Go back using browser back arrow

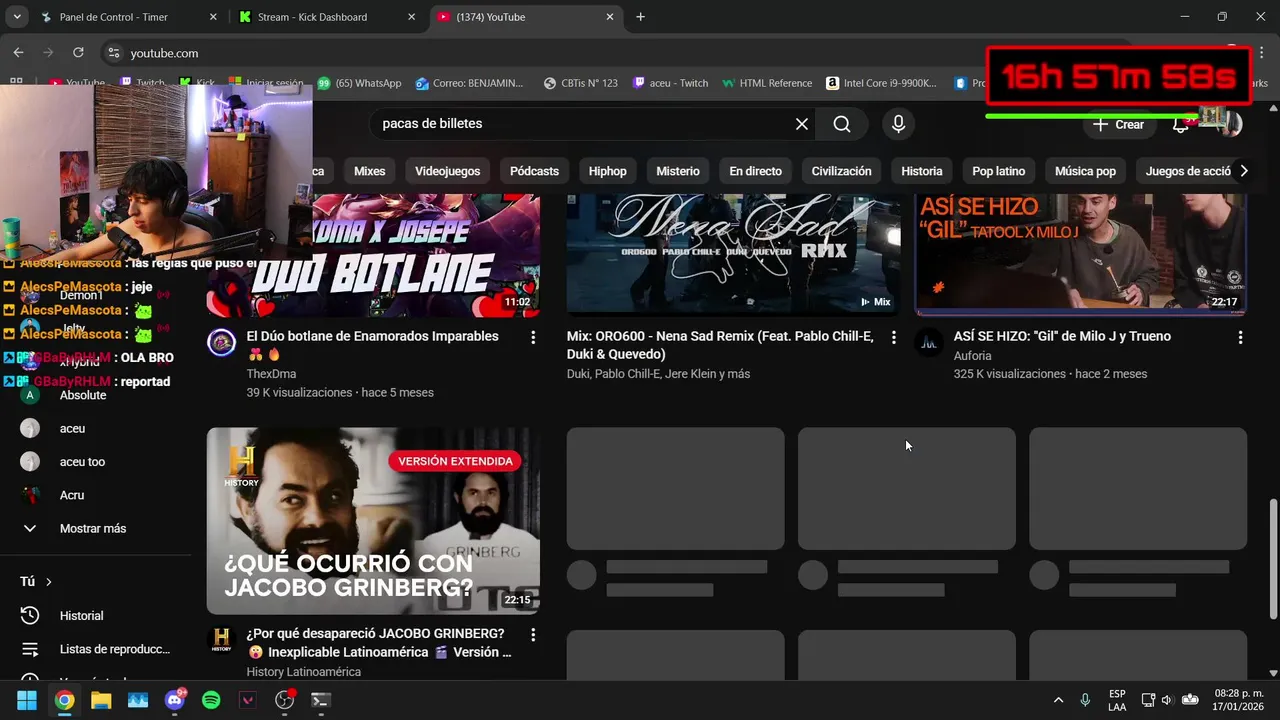(x=18, y=53)
